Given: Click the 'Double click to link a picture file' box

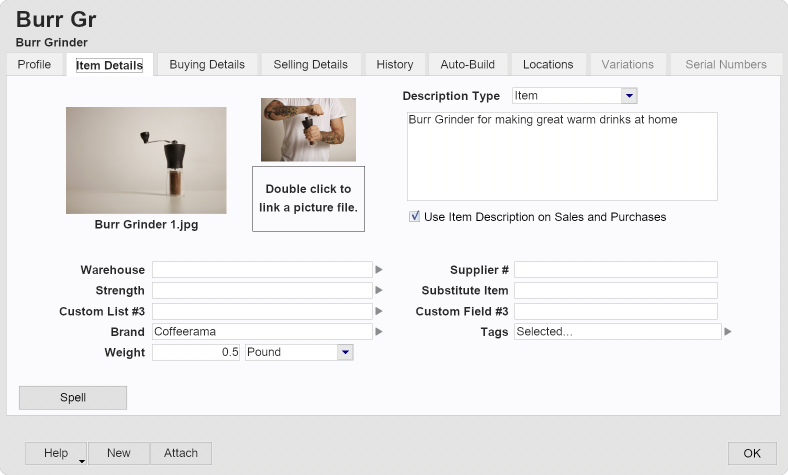Looking at the screenshot, I should point(309,199).
